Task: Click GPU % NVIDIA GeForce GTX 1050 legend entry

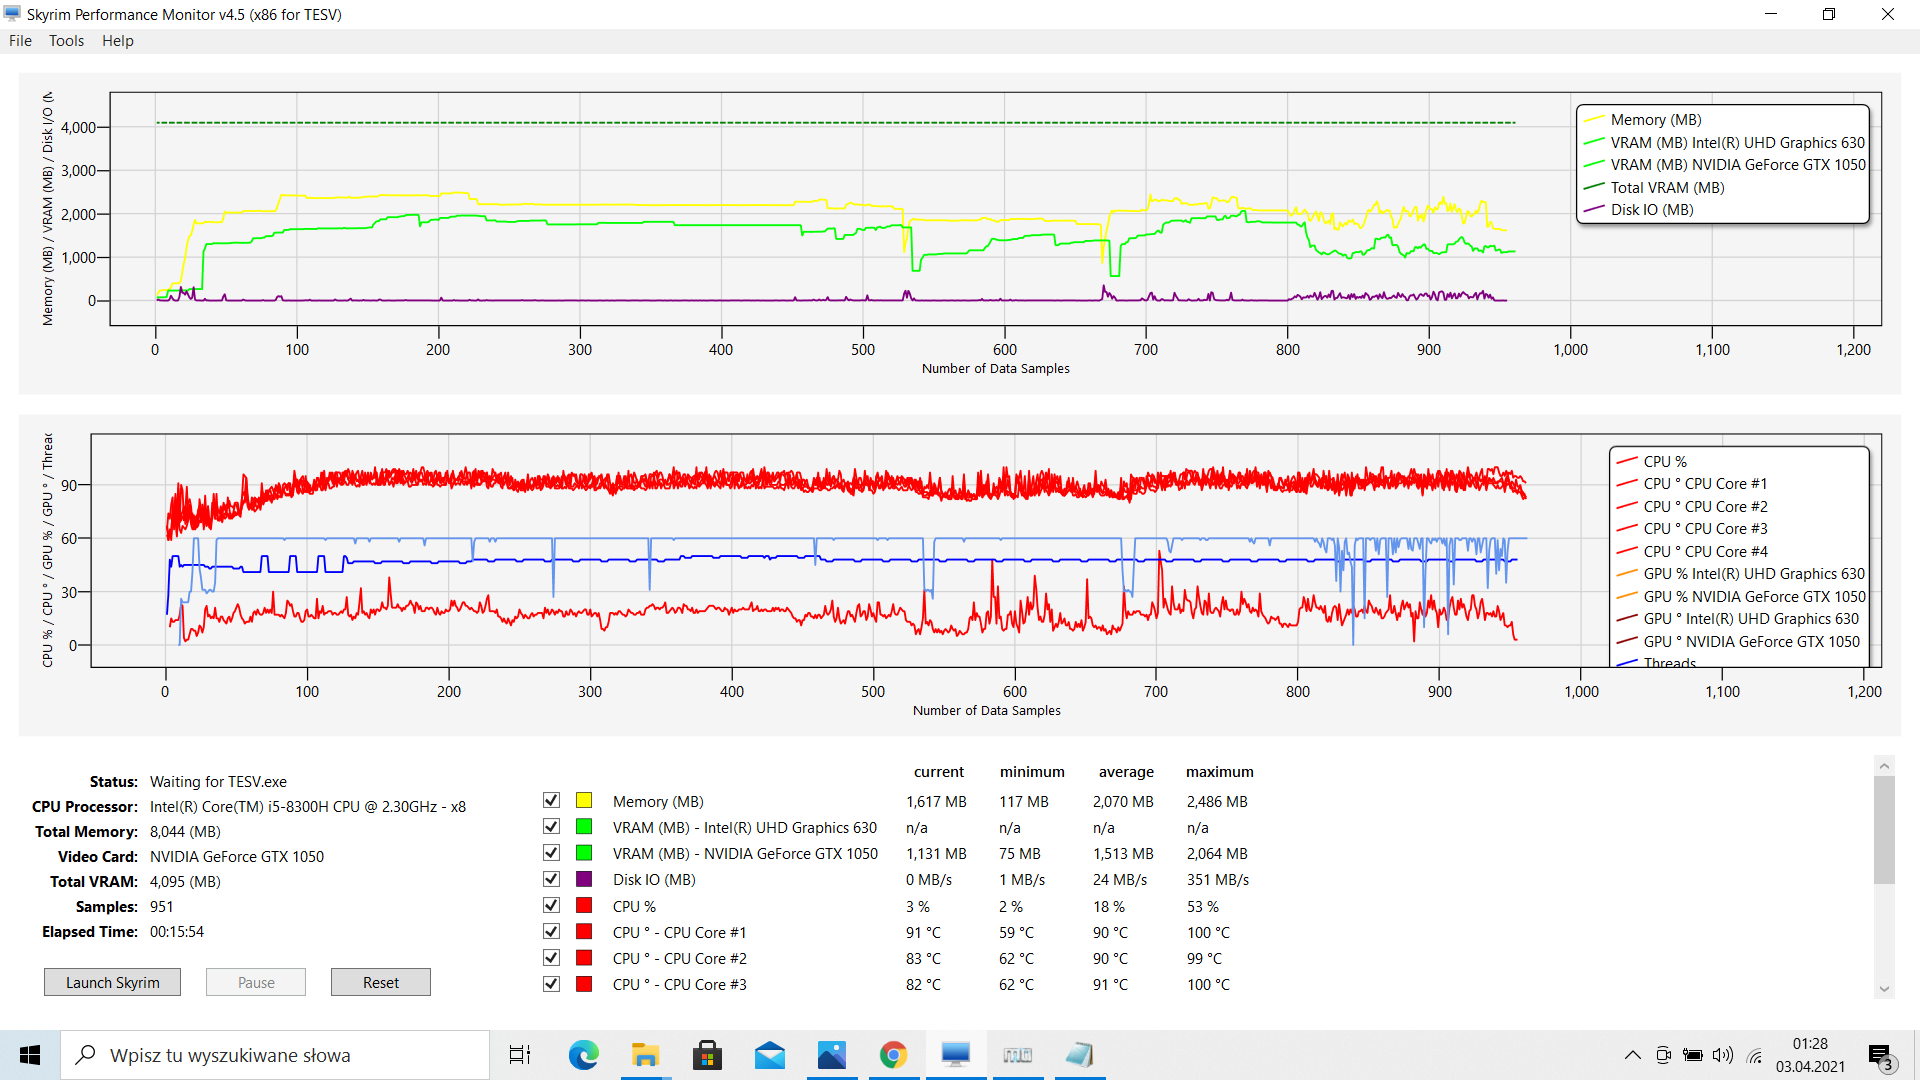Action: pos(1753,596)
